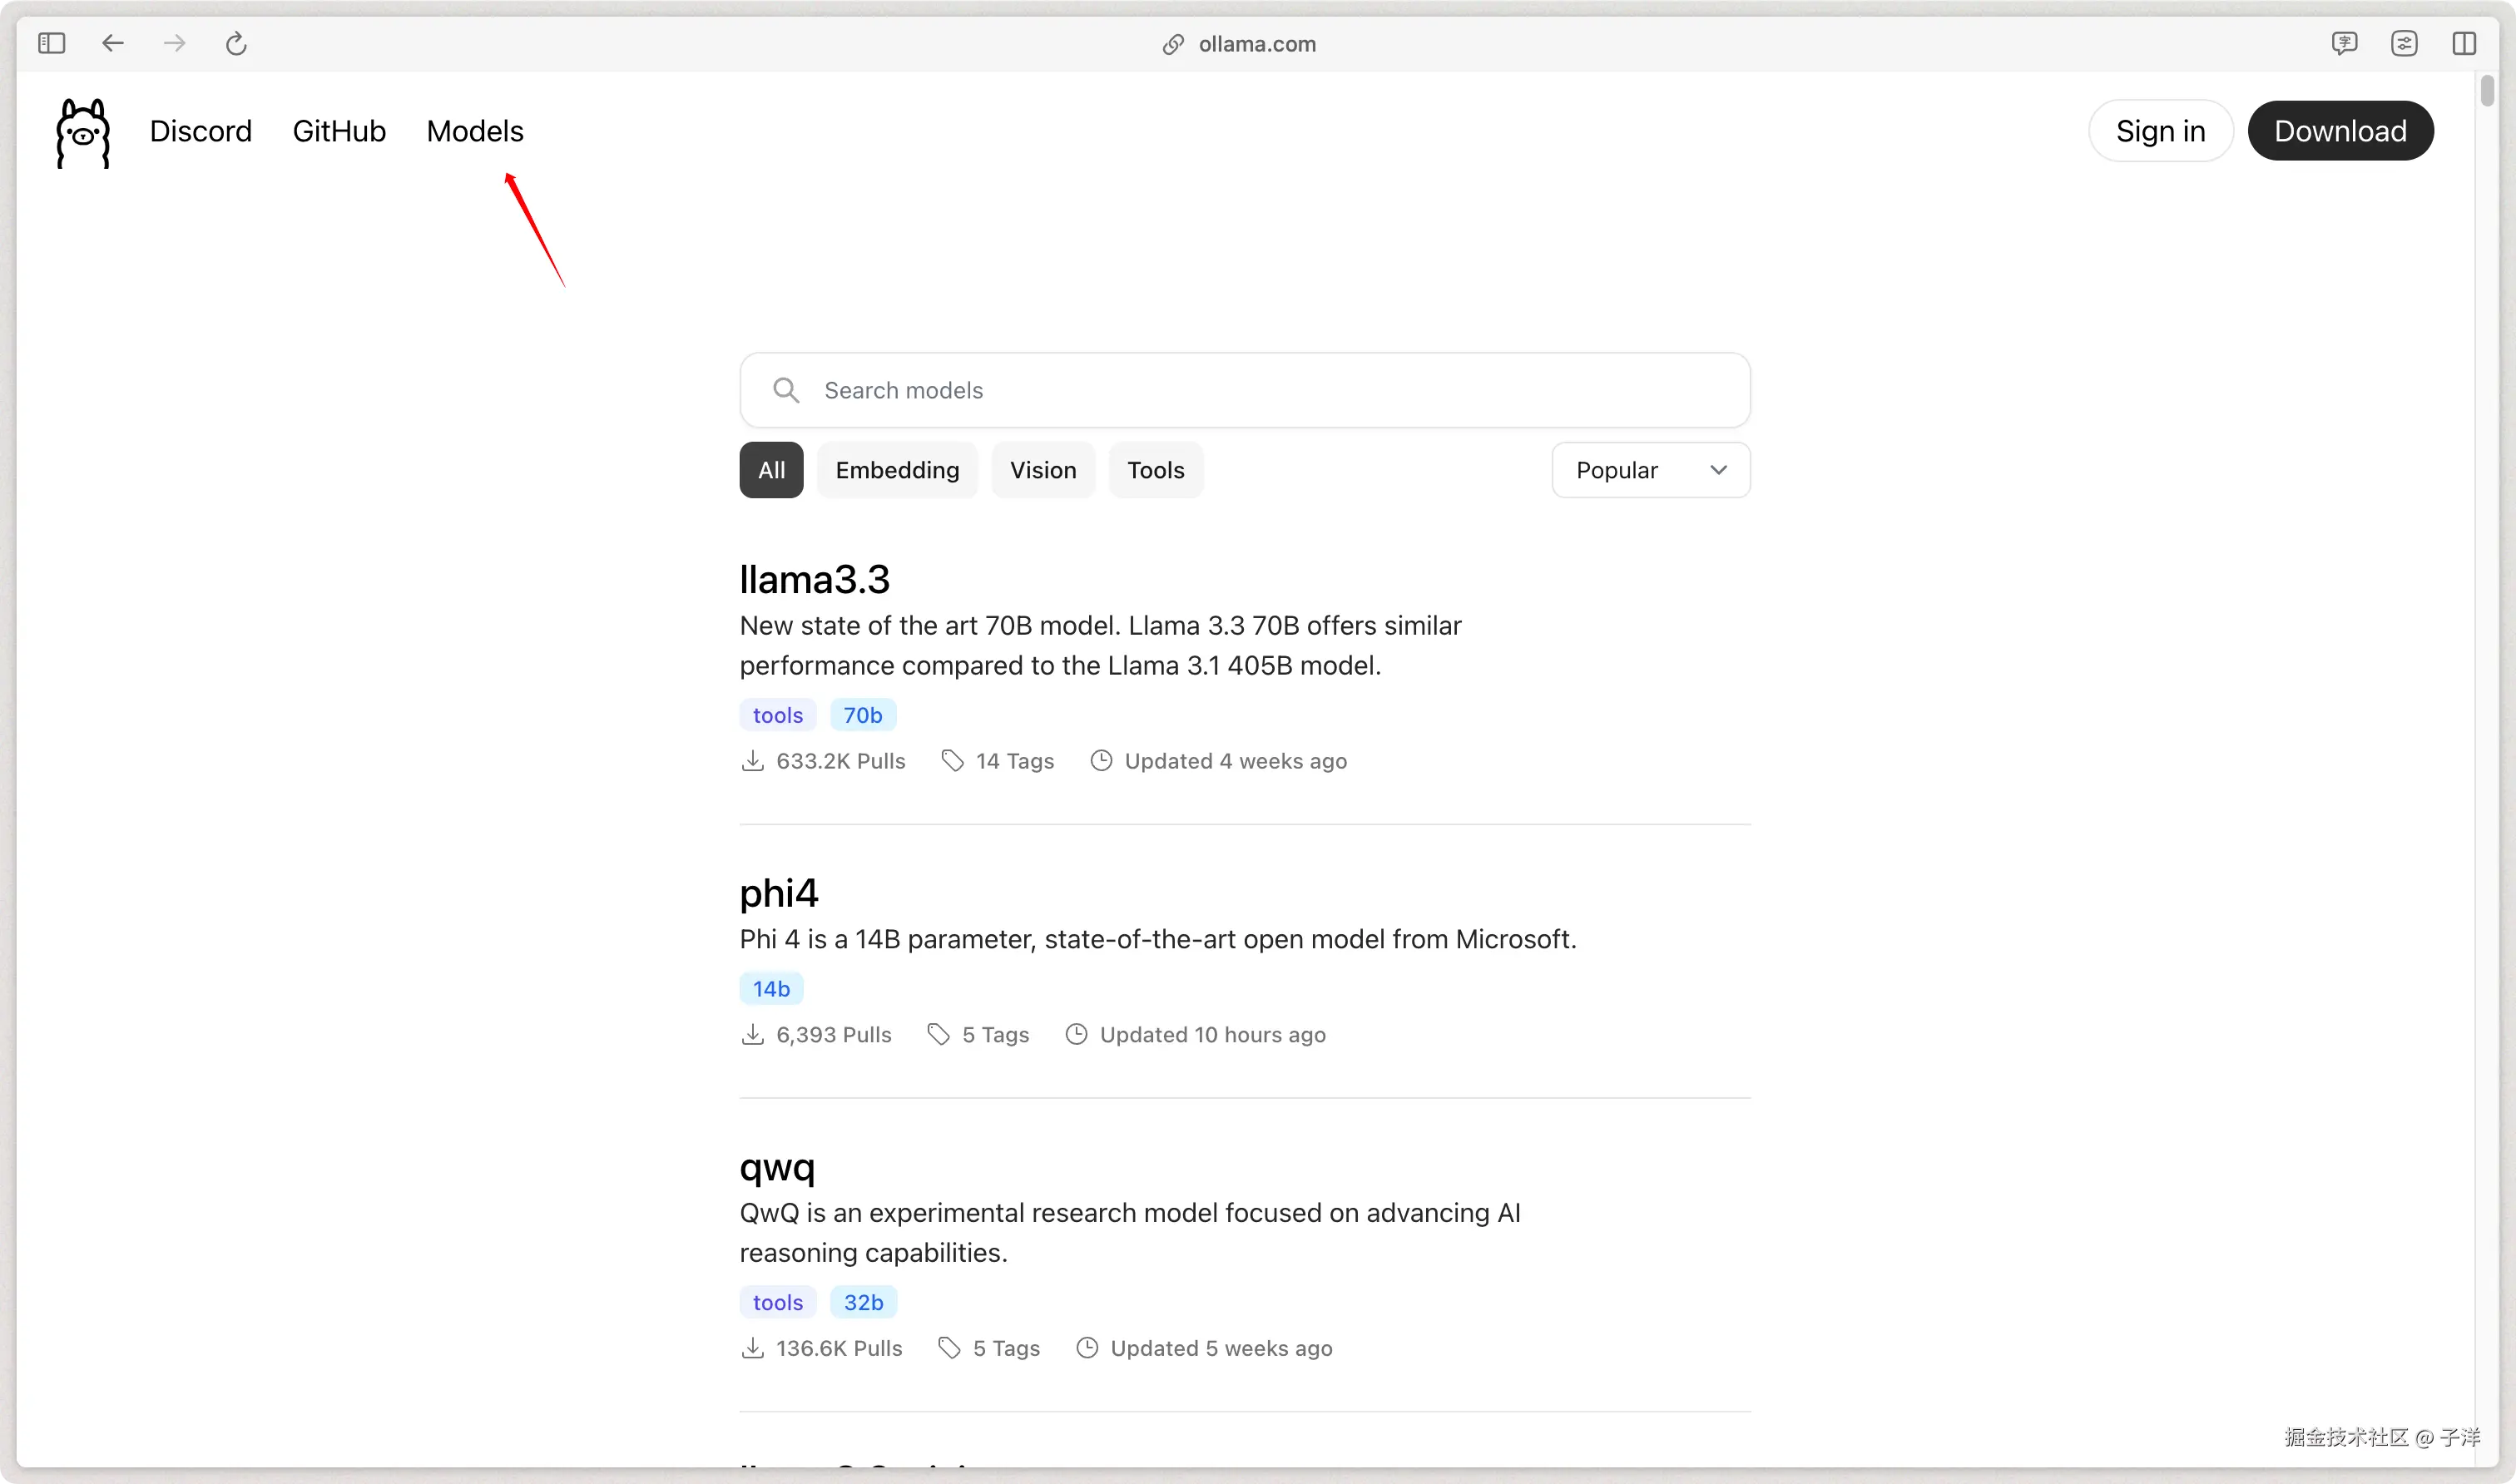Click the chat bubble icon in browser toolbar

click(x=2344, y=43)
